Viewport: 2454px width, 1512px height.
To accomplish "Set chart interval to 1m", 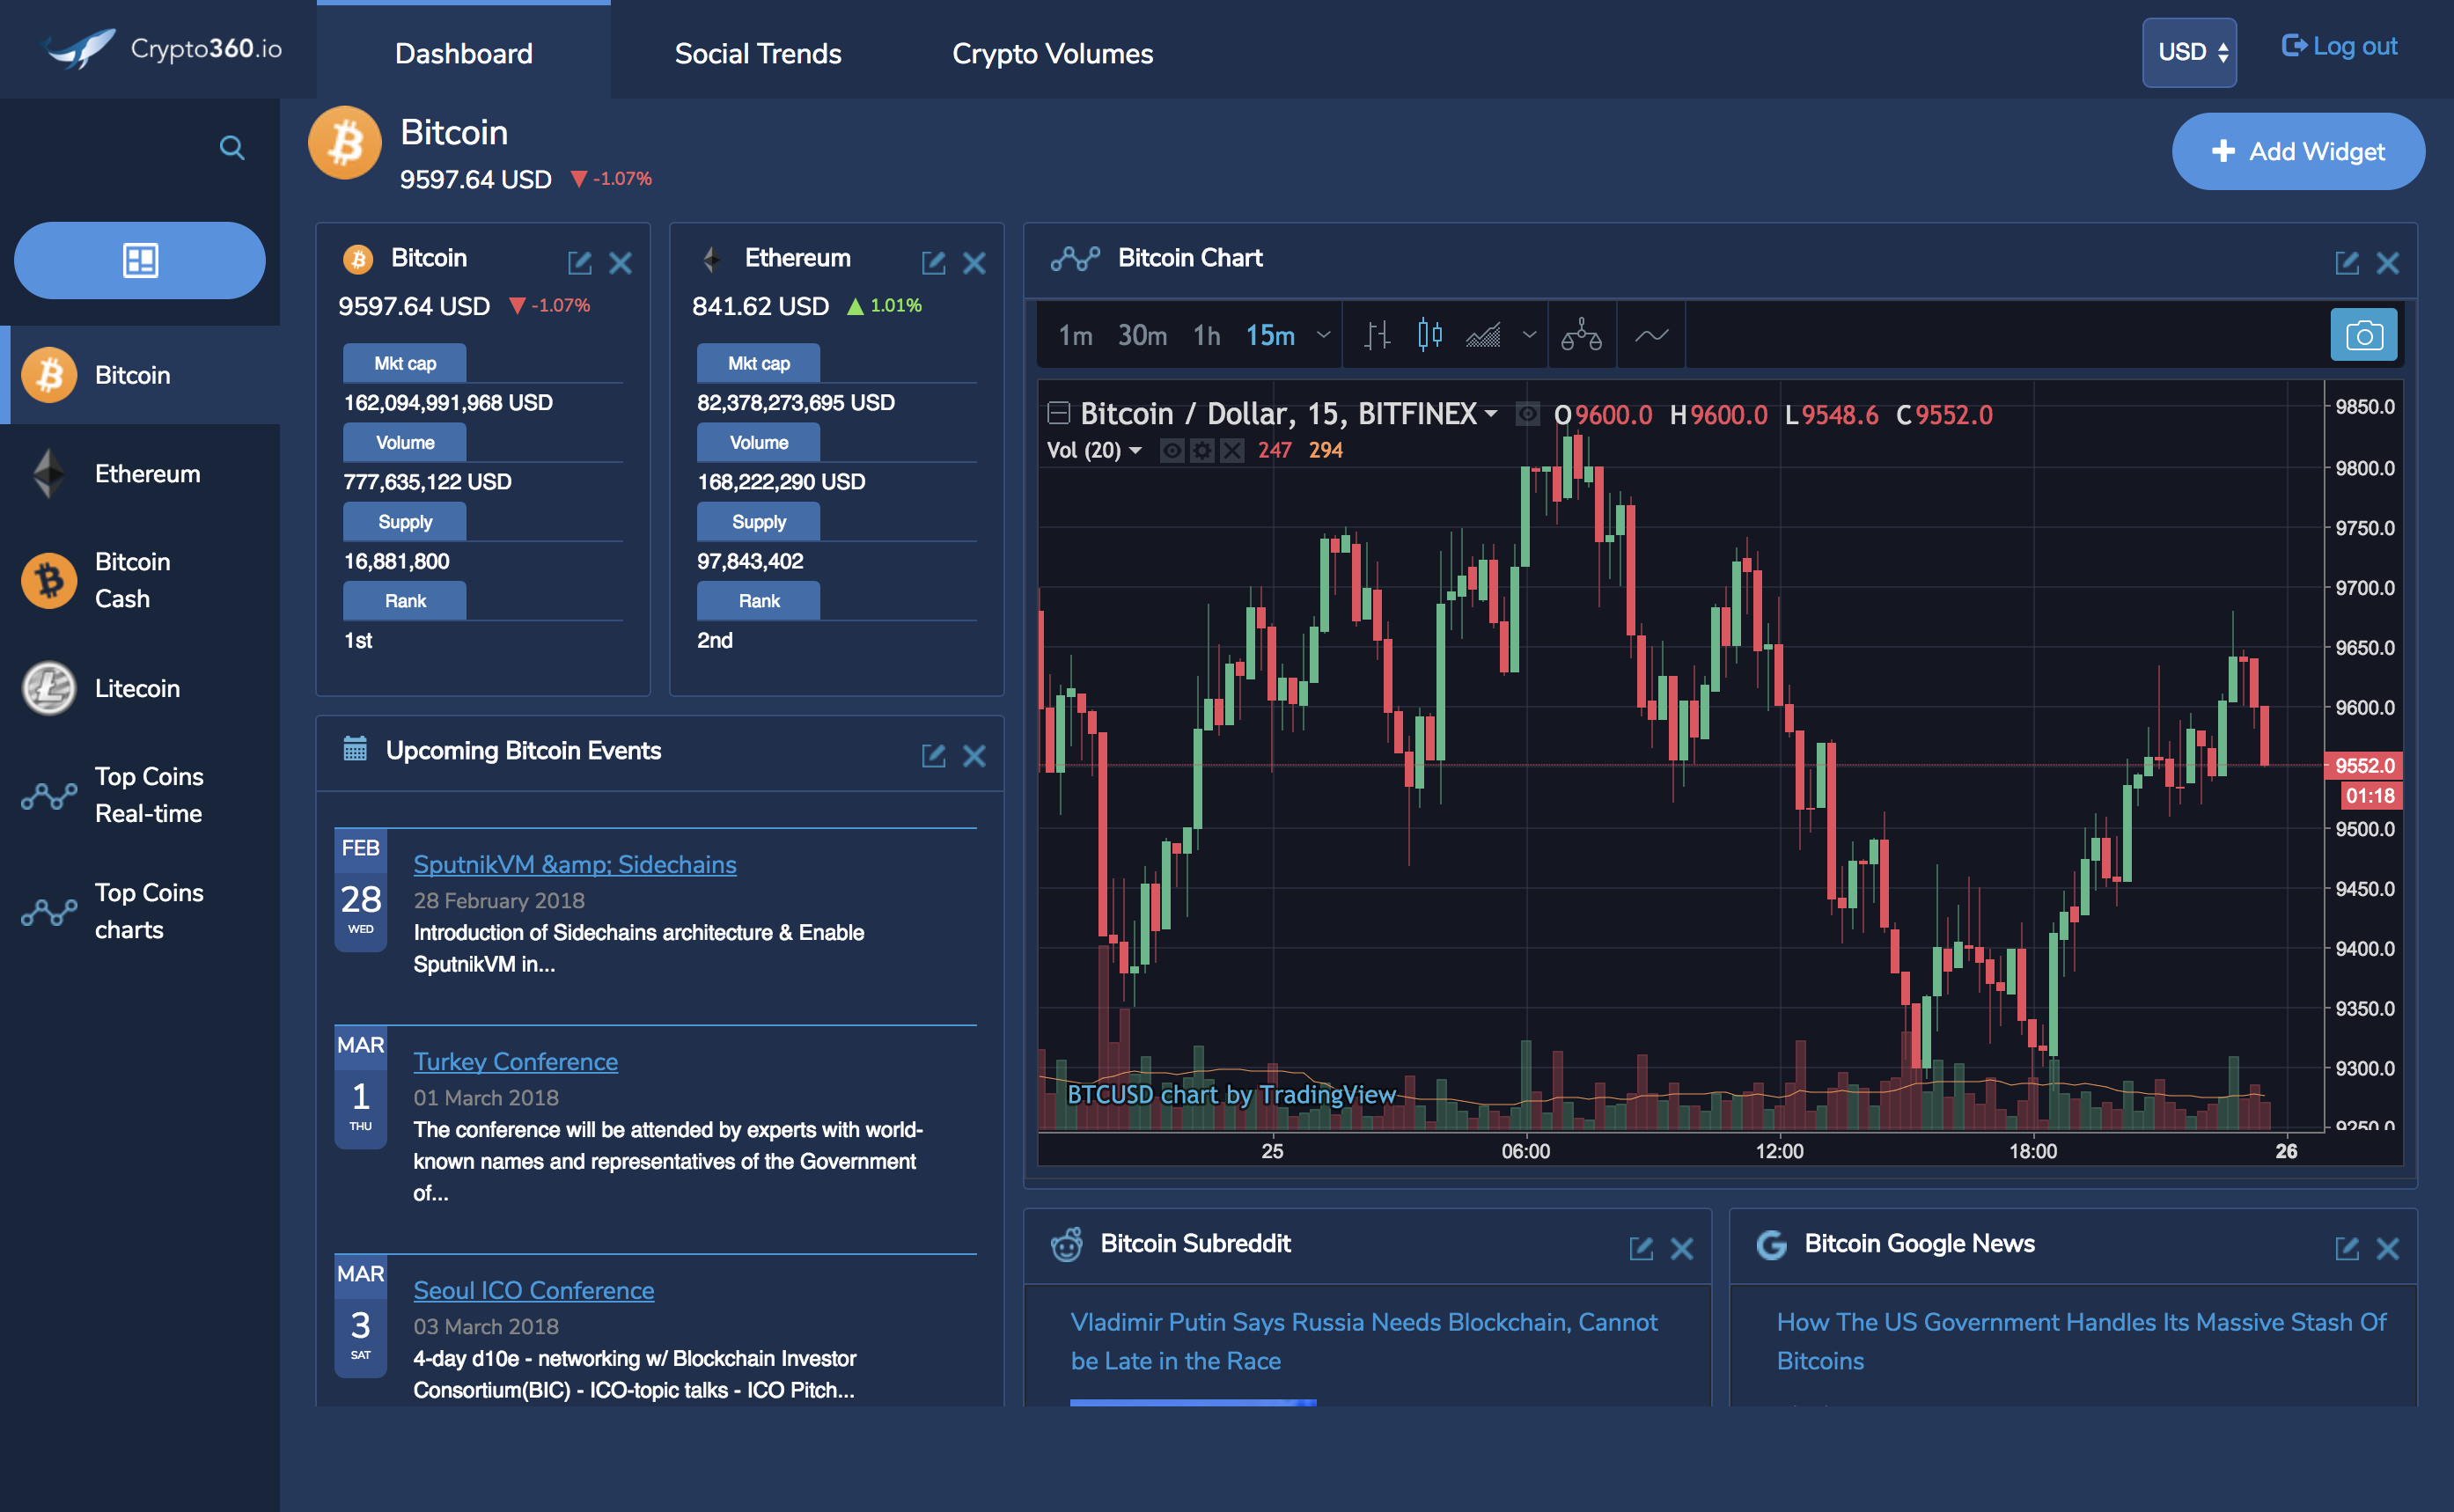I will pos(1076,335).
